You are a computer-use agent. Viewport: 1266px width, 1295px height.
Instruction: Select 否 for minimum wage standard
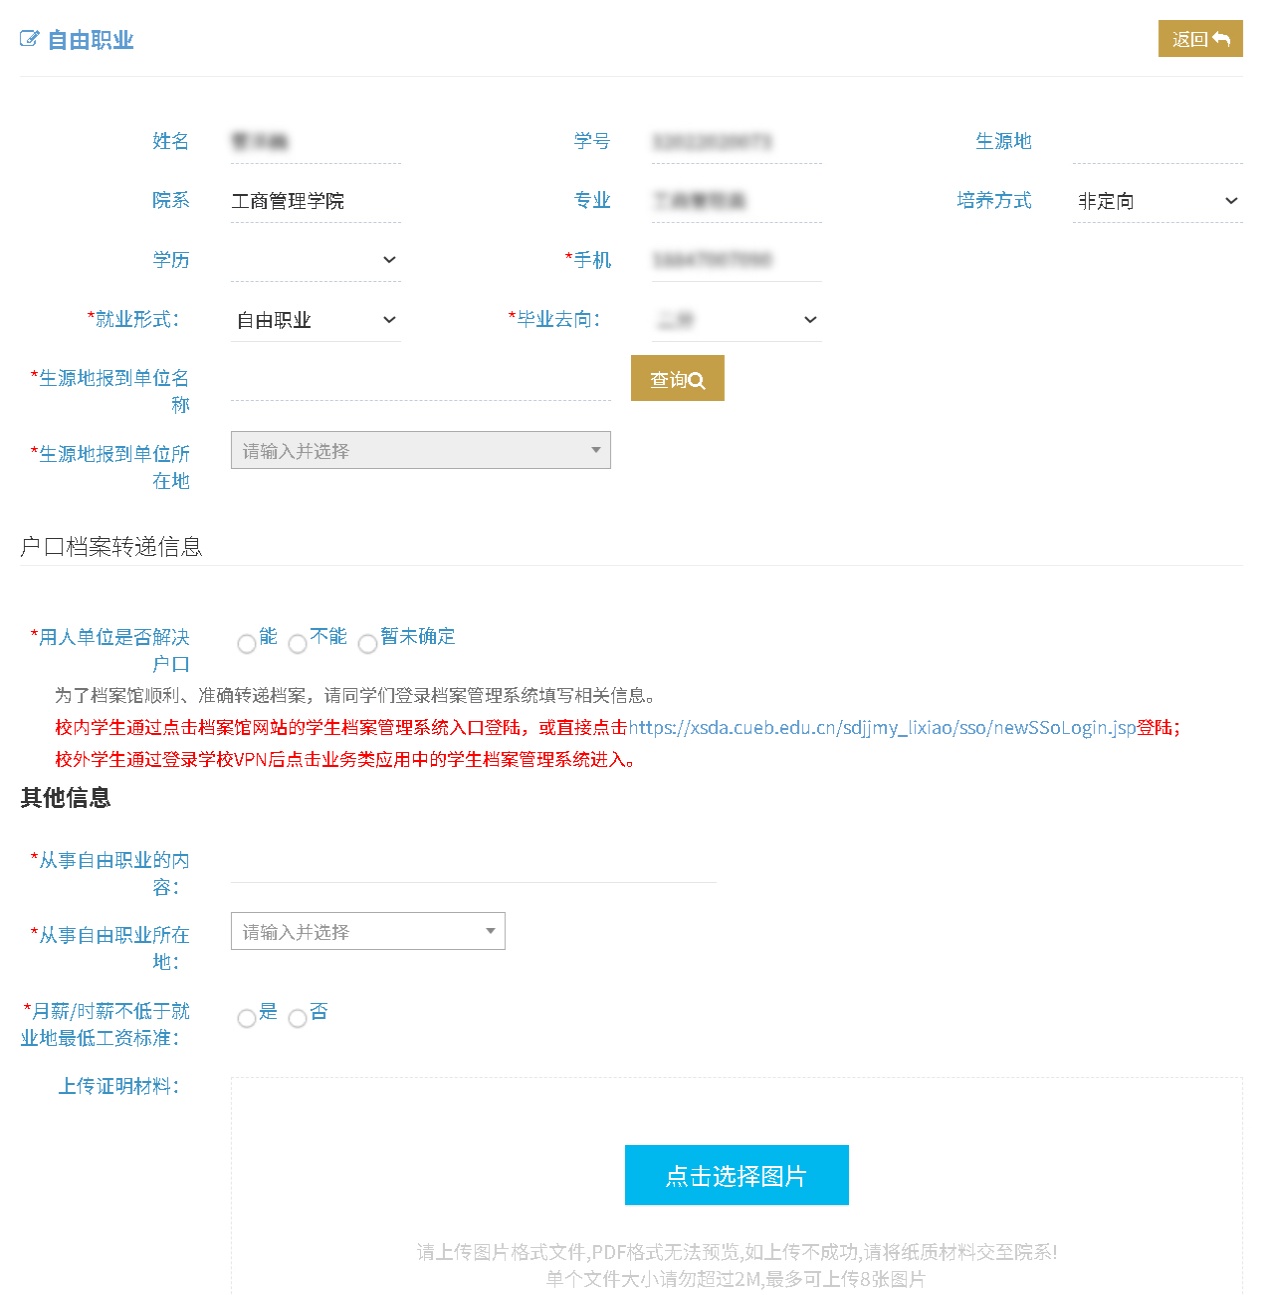click(x=297, y=1019)
